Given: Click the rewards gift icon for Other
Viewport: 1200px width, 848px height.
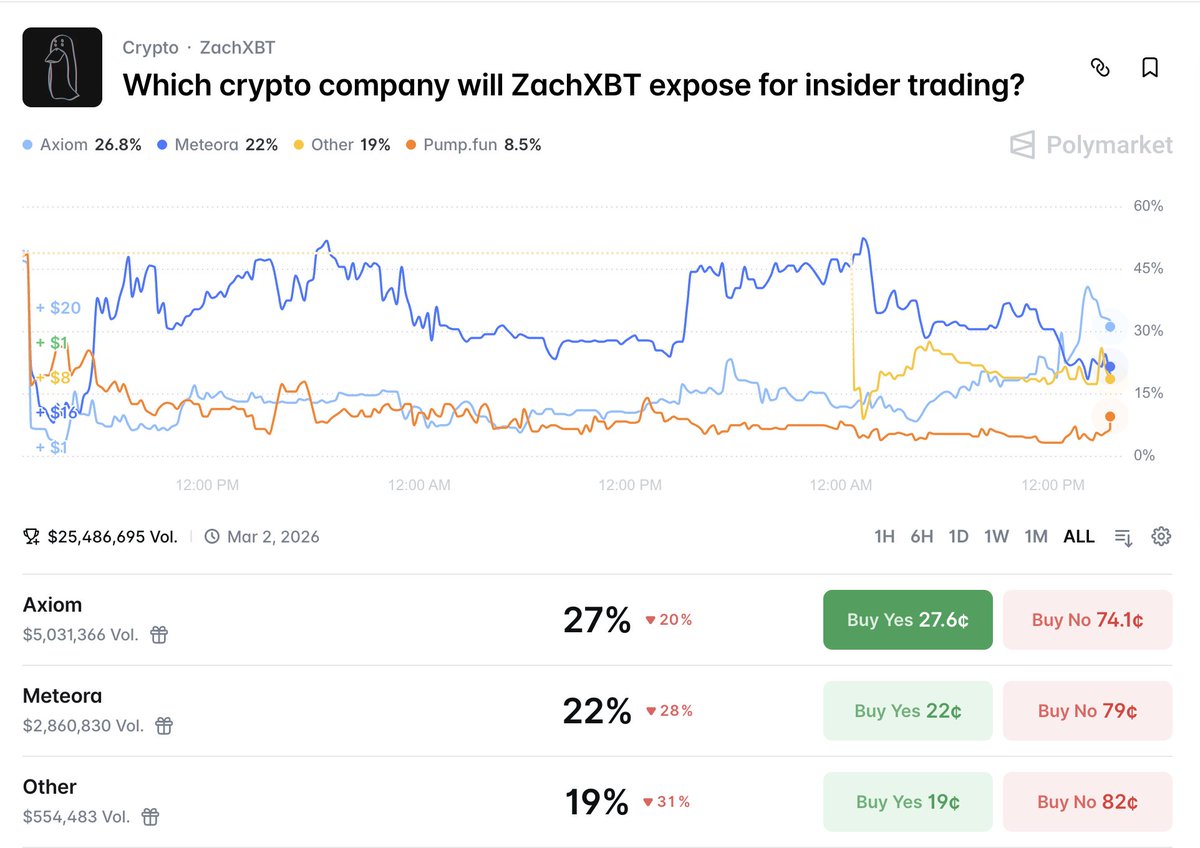Looking at the screenshot, I should [x=150, y=816].
